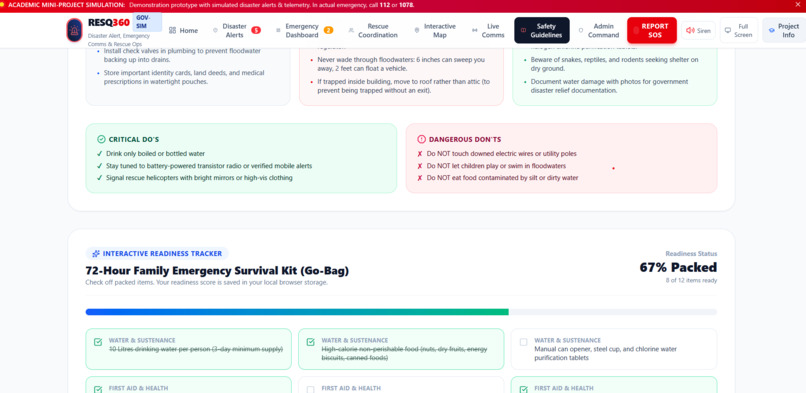Image resolution: width=806 pixels, height=393 pixels.
Task: Click the '67% Packed' readiness value
Action: click(x=678, y=268)
